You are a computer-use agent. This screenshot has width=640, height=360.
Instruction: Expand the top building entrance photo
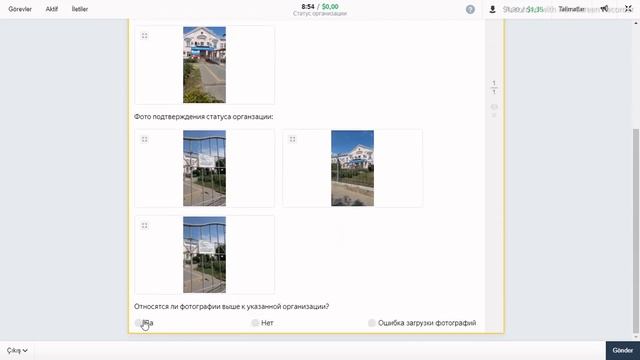point(144,36)
